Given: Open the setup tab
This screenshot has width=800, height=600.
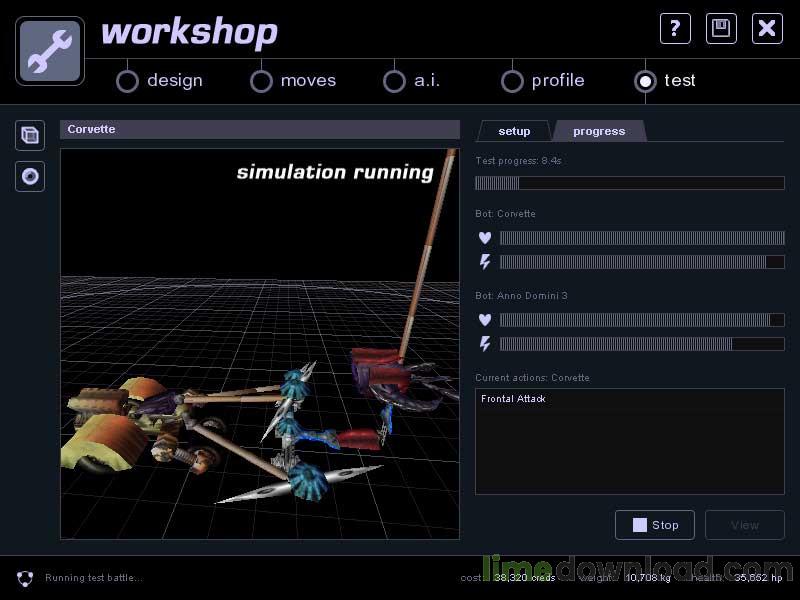Looking at the screenshot, I should (514, 131).
